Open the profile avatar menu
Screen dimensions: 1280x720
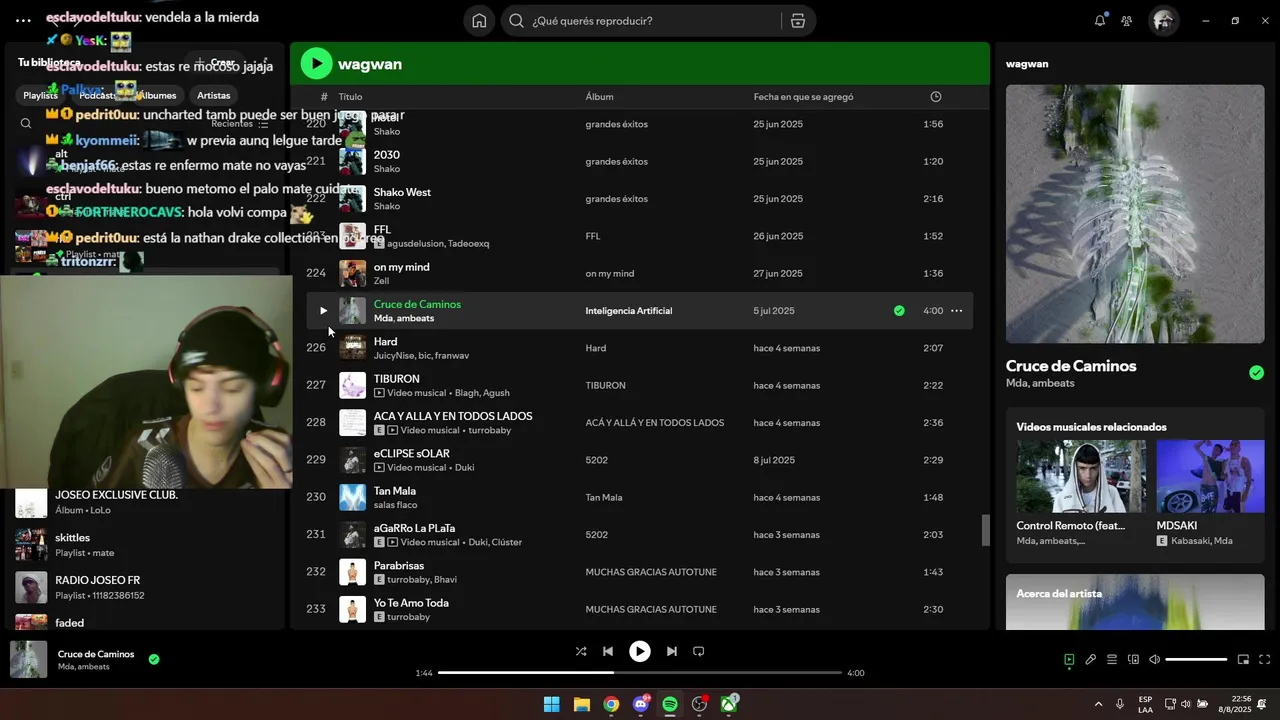[1163, 21]
